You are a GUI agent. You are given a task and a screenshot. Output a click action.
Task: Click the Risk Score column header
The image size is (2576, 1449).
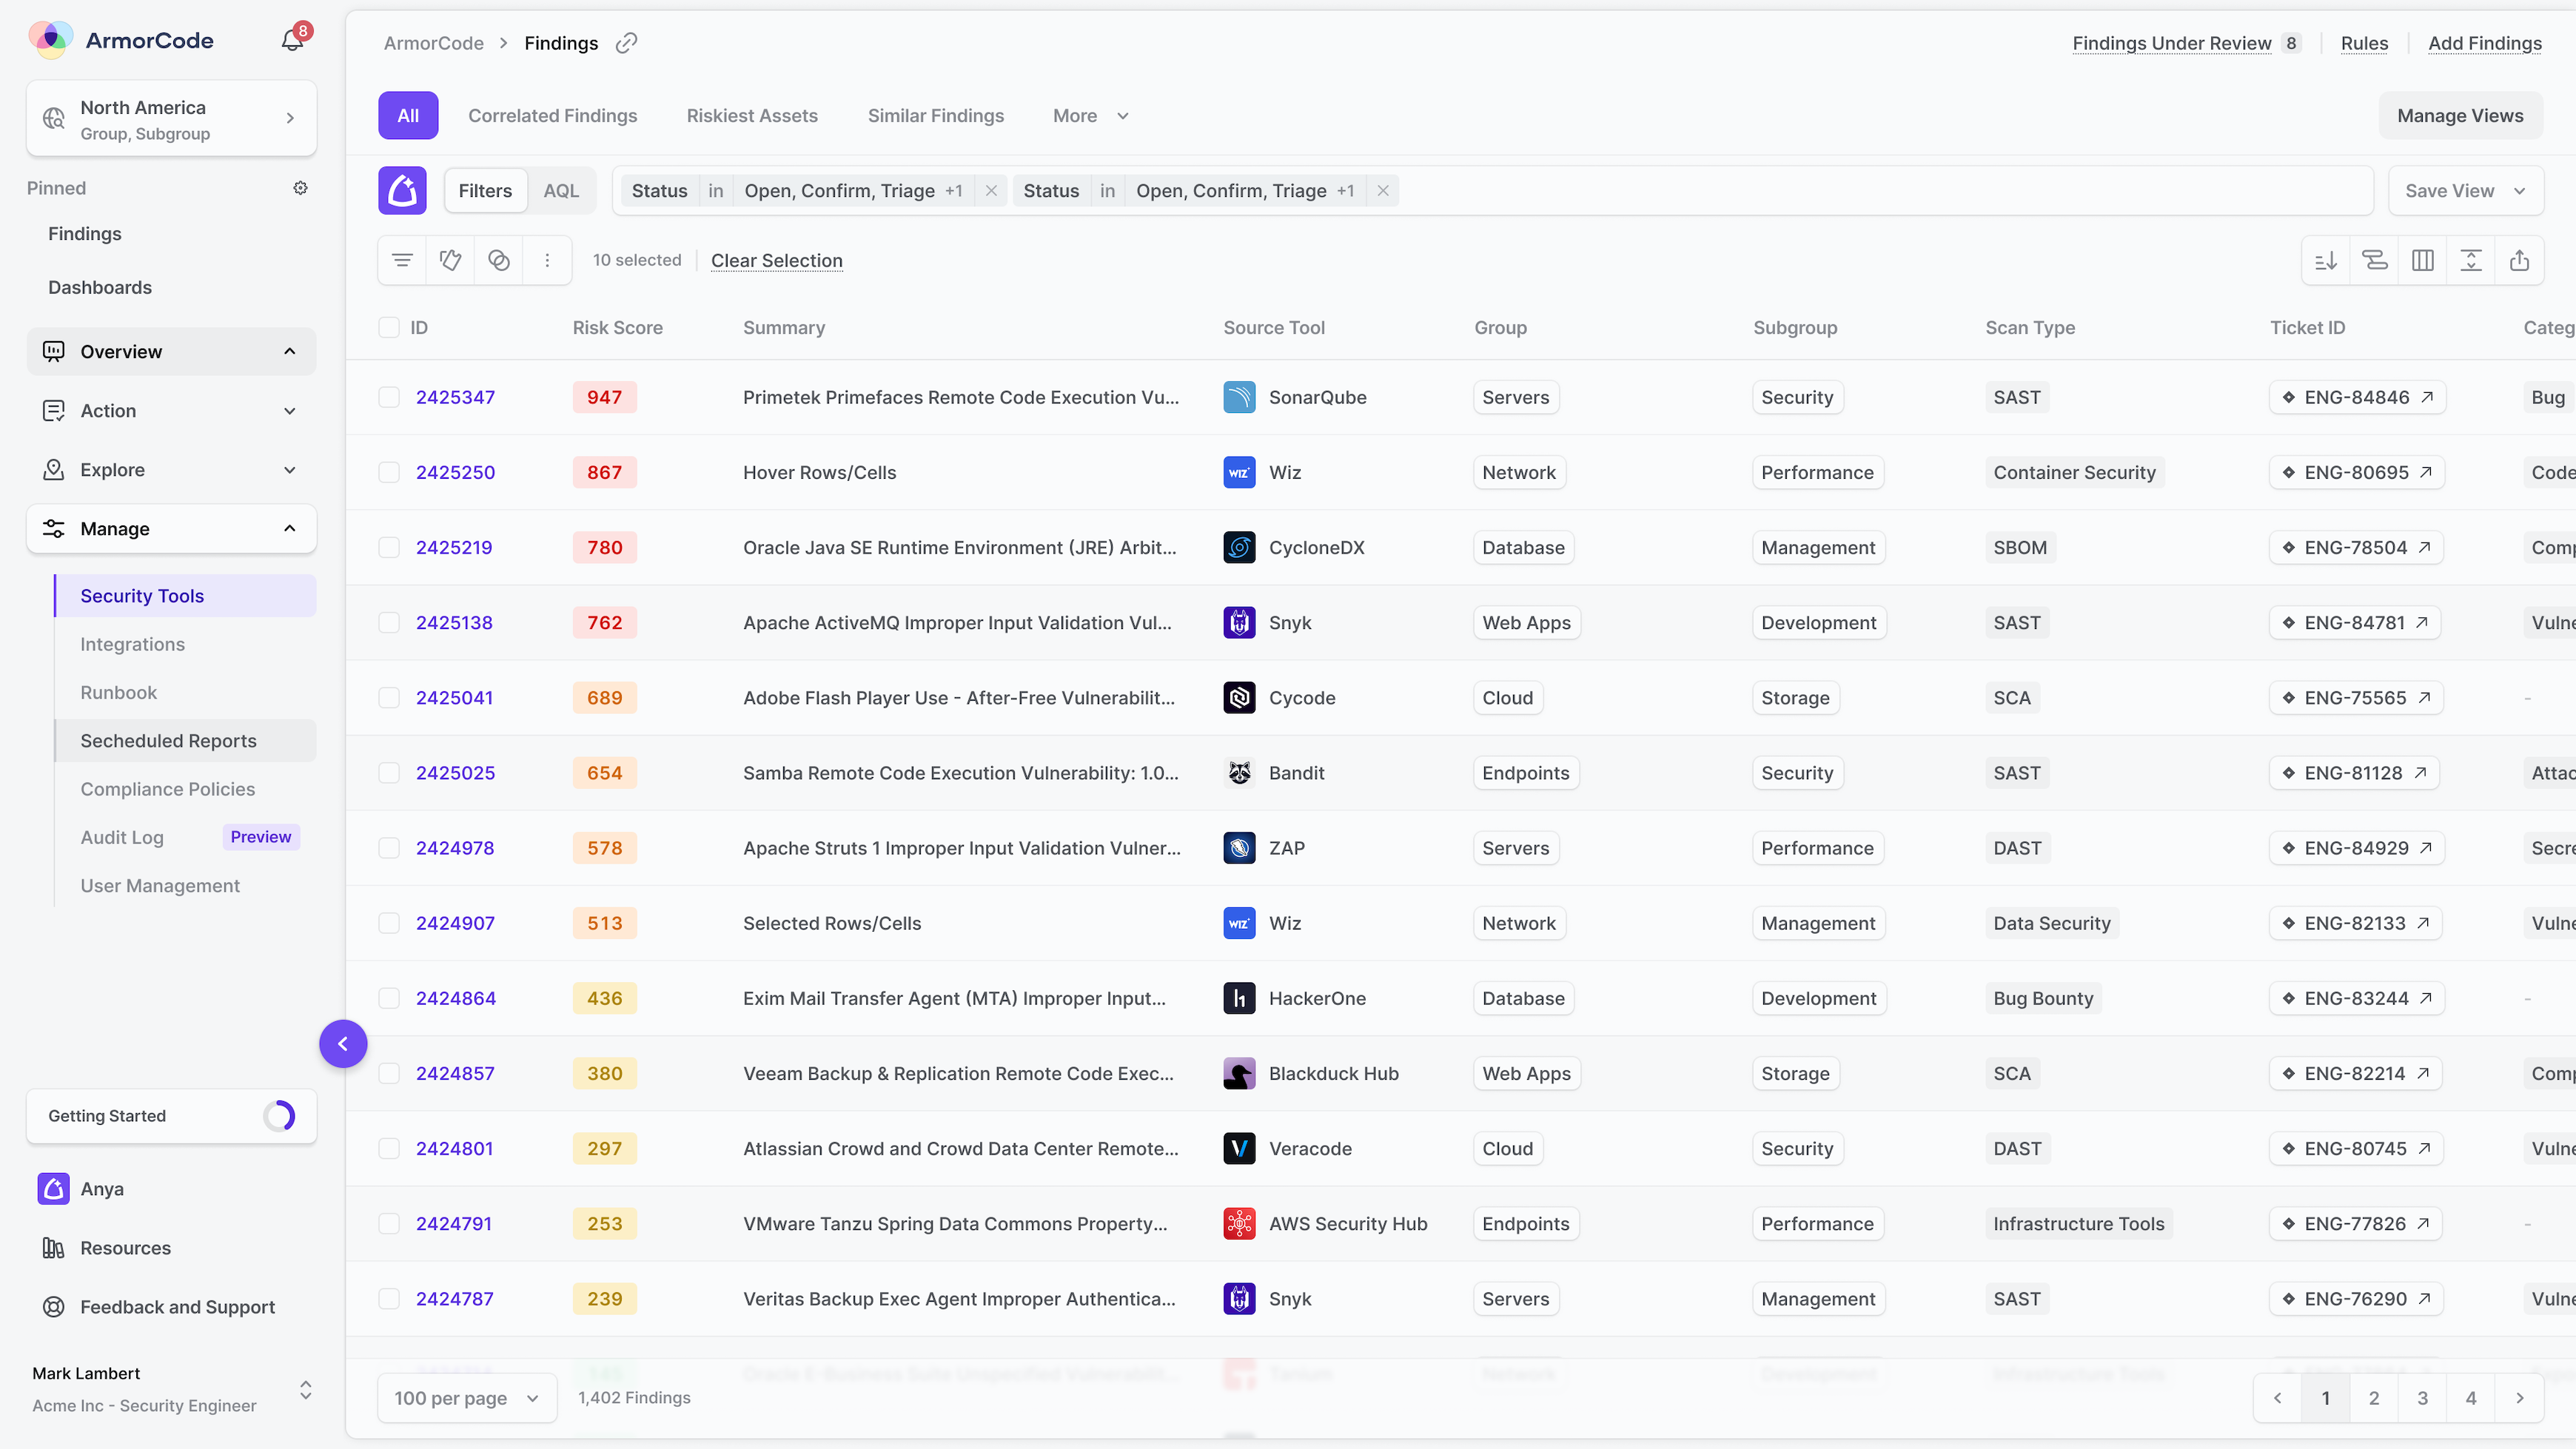point(617,327)
